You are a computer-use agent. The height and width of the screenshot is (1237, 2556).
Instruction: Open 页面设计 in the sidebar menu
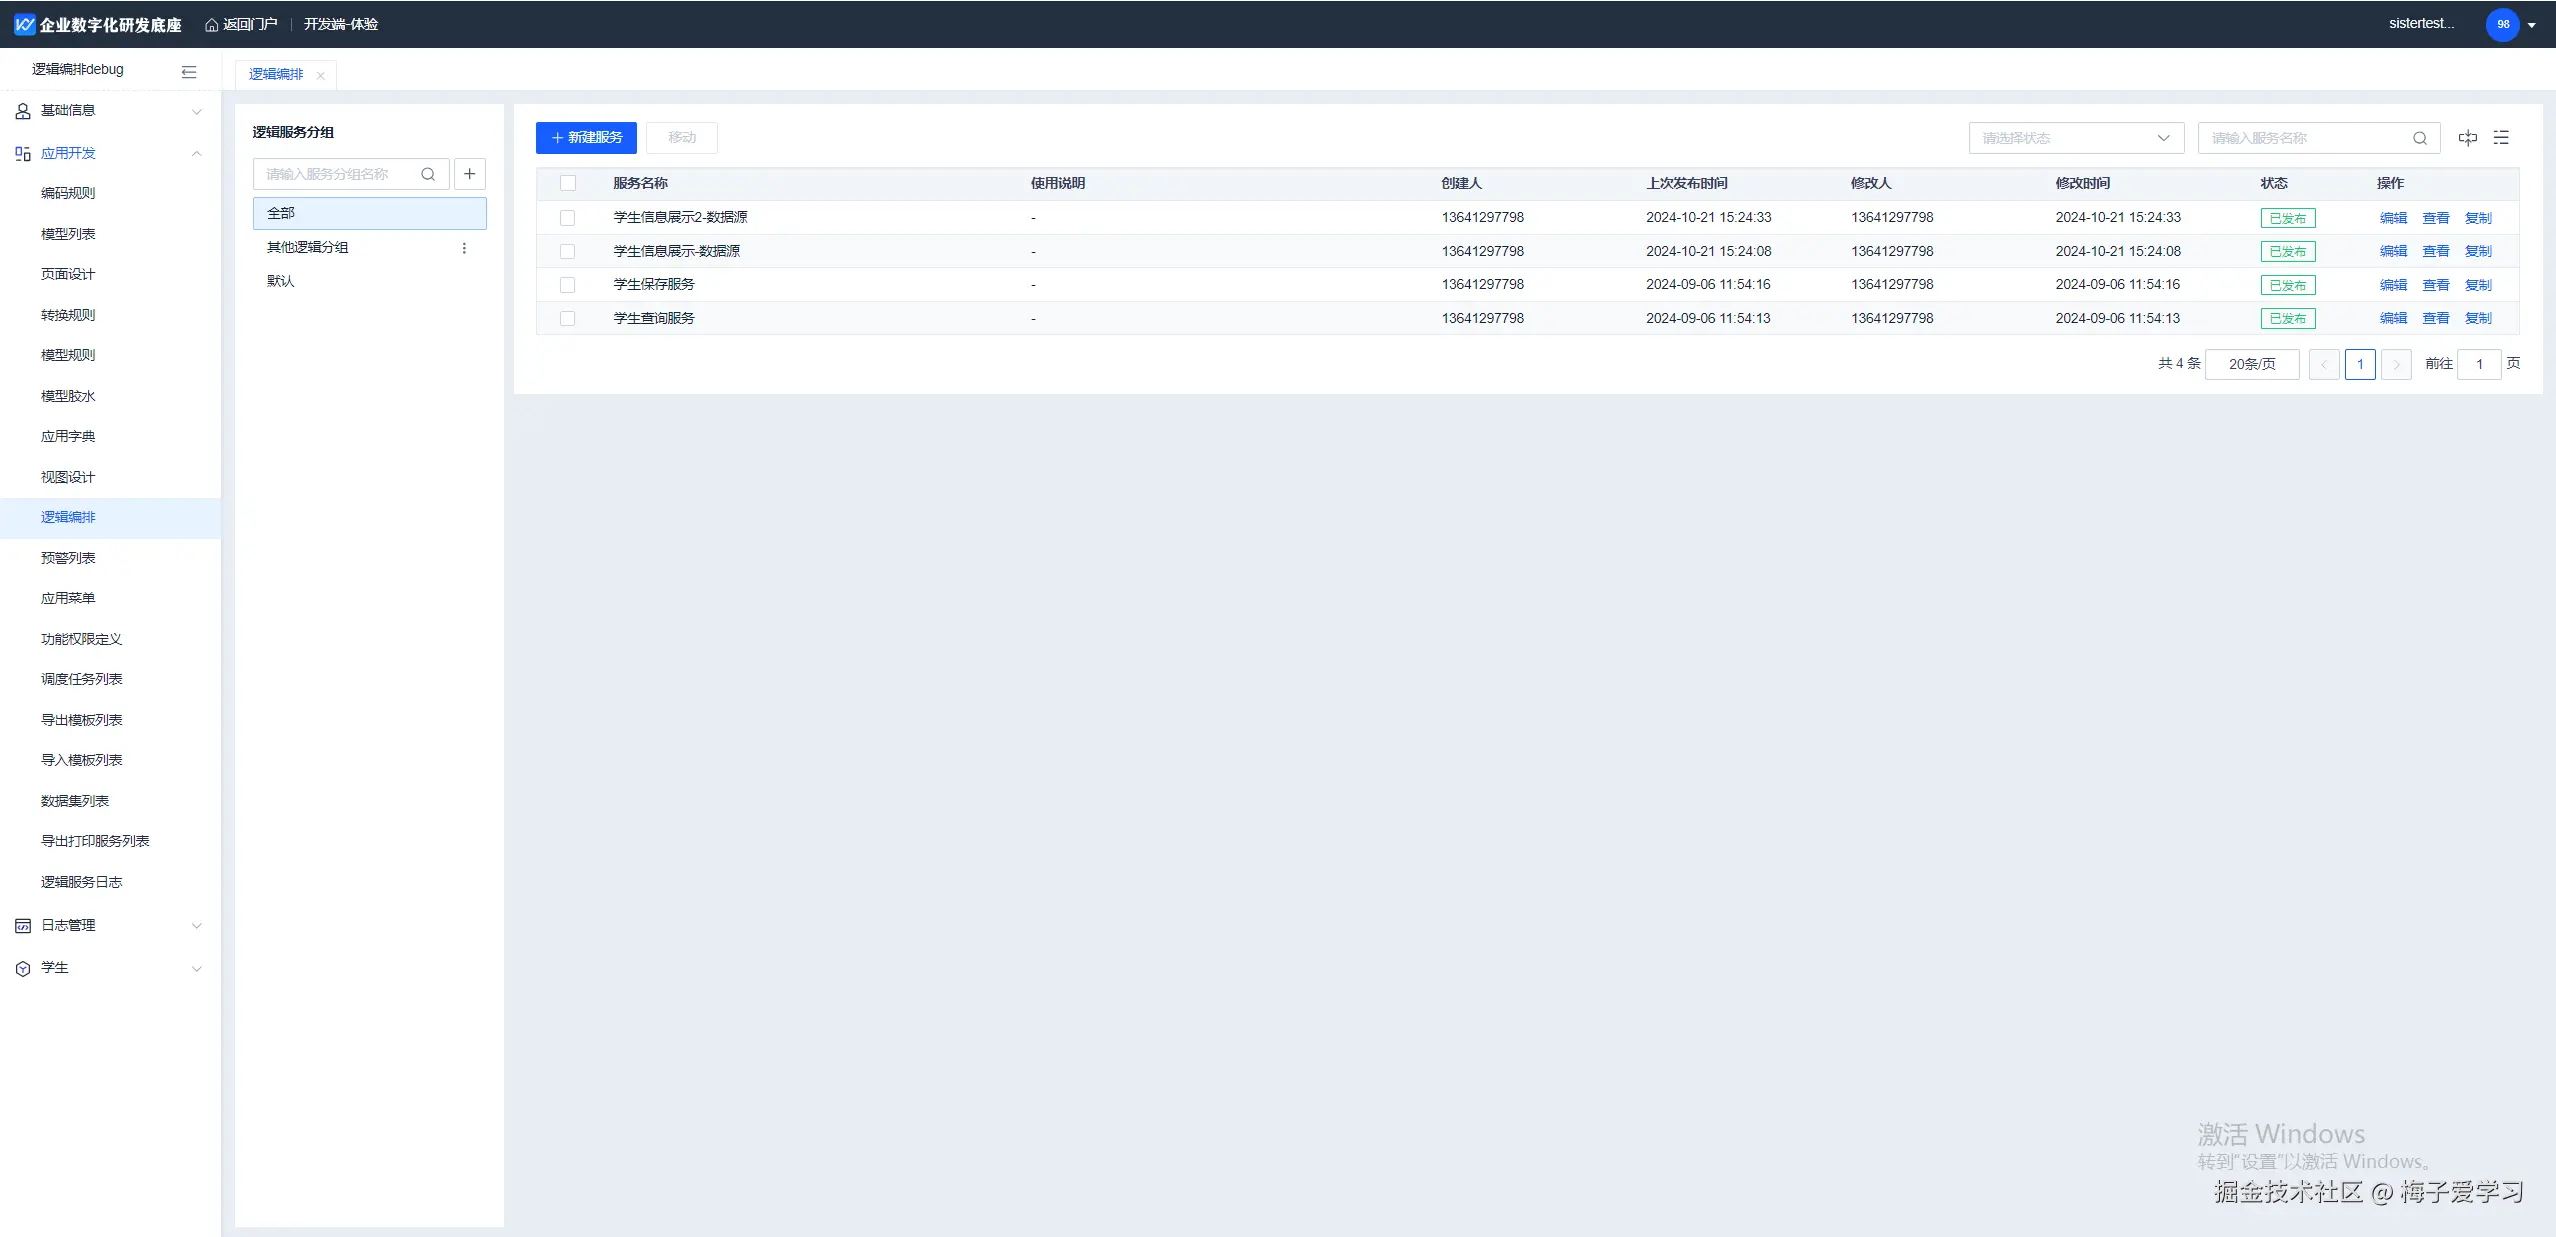point(68,274)
